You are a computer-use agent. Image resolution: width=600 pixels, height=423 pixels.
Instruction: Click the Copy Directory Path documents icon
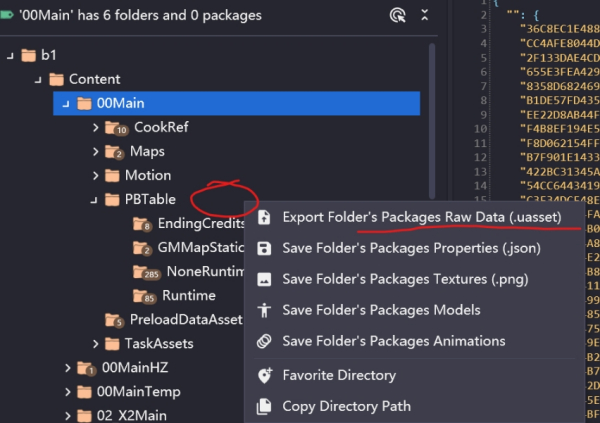pos(264,406)
